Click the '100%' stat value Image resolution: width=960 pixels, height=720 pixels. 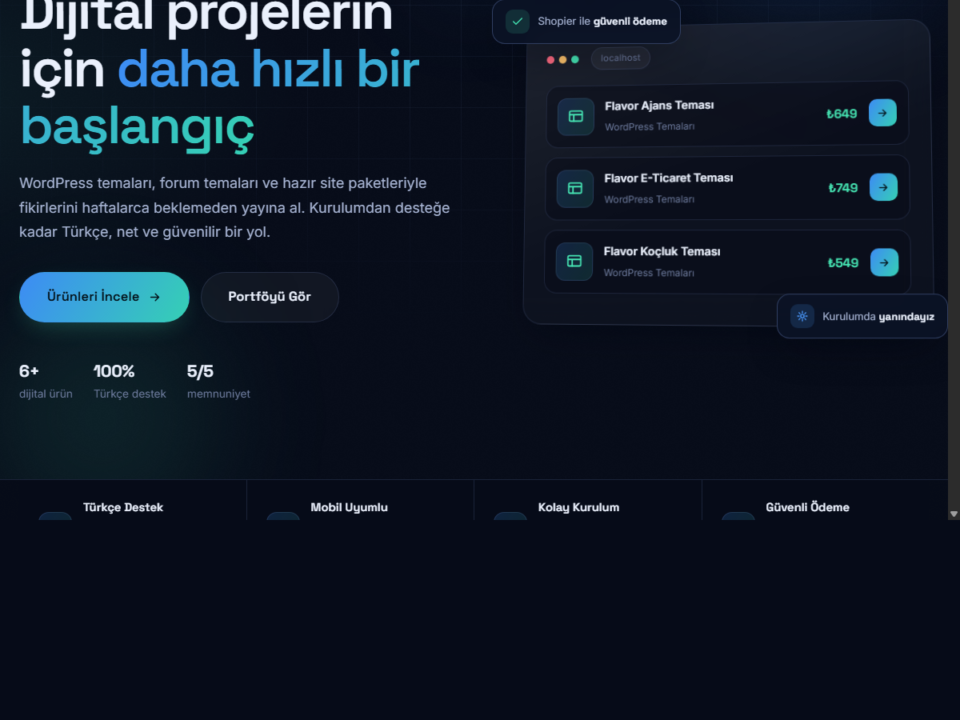point(114,371)
